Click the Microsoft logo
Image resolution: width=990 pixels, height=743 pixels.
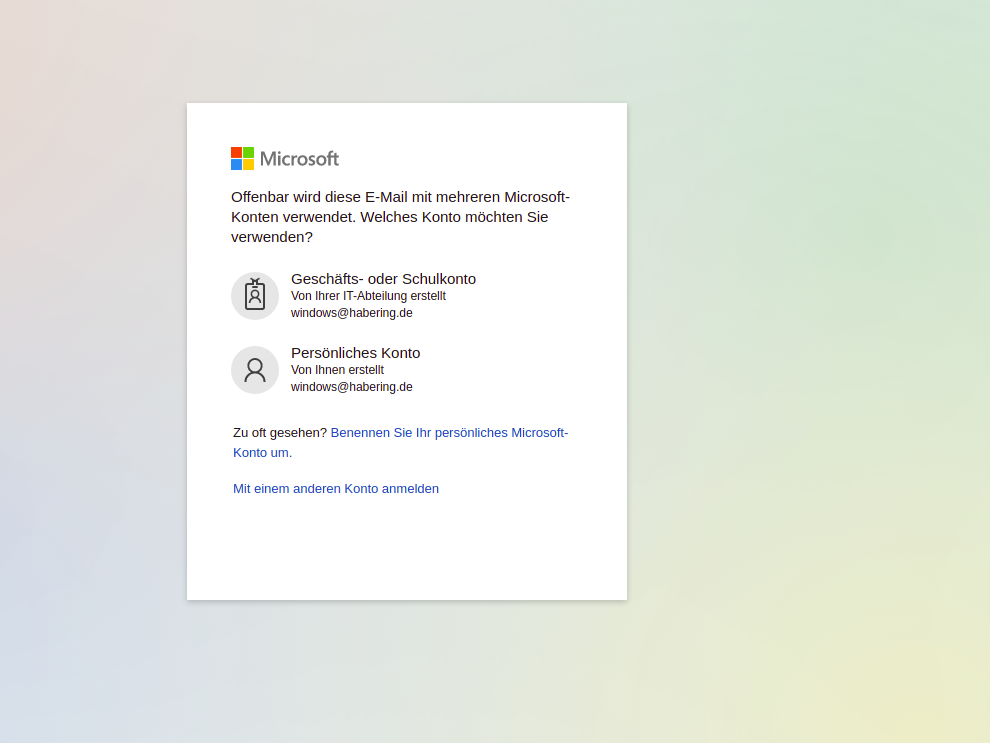click(x=285, y=158)
